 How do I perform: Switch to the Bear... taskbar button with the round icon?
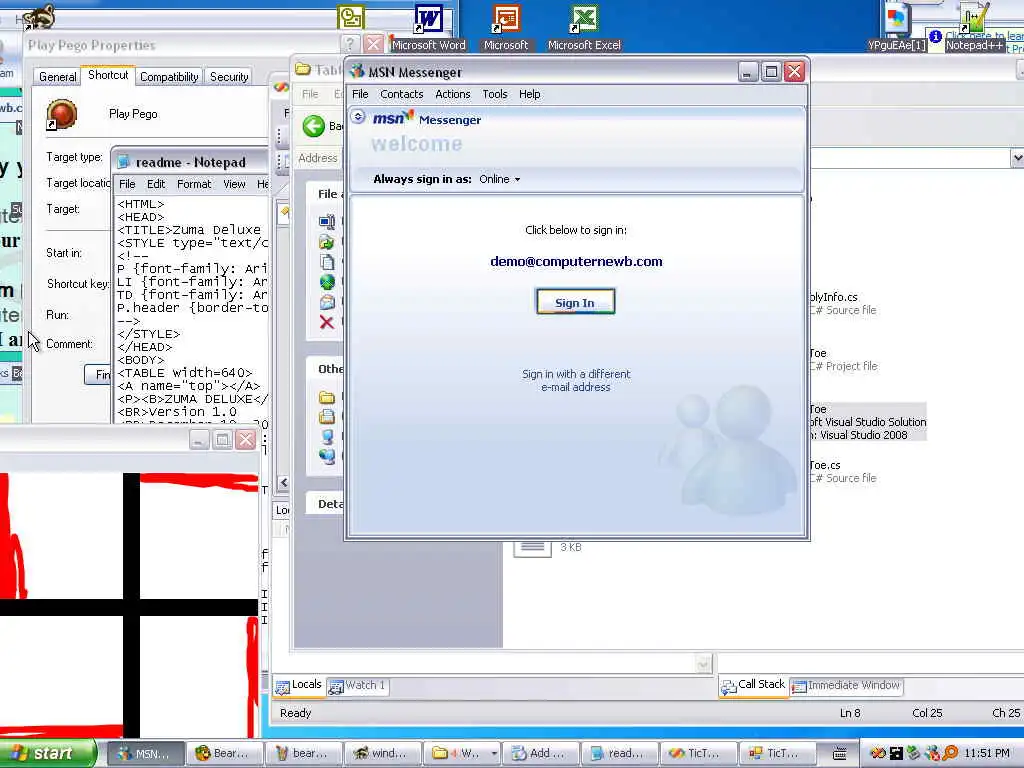pyautogui.click(x=225, y=753)
